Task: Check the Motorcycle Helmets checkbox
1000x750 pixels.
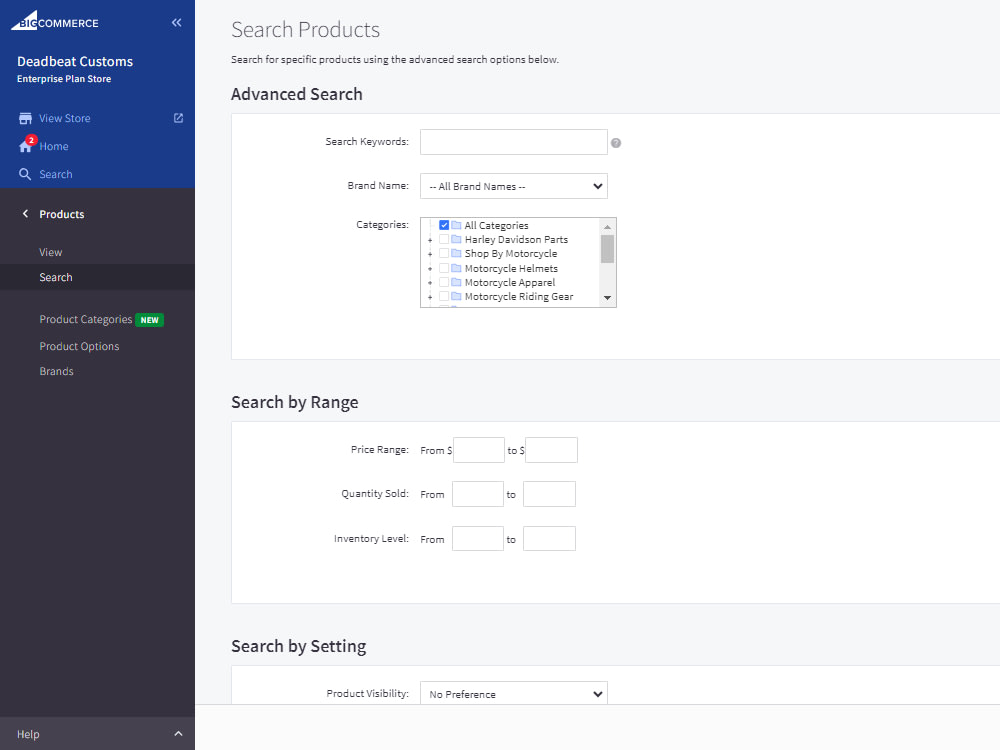Action: pyautogui.click(x=444, y=268)
